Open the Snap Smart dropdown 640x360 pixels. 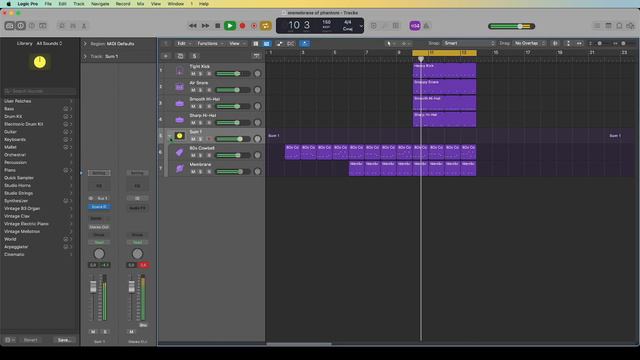pyautogui.click(x=469, y=43)
